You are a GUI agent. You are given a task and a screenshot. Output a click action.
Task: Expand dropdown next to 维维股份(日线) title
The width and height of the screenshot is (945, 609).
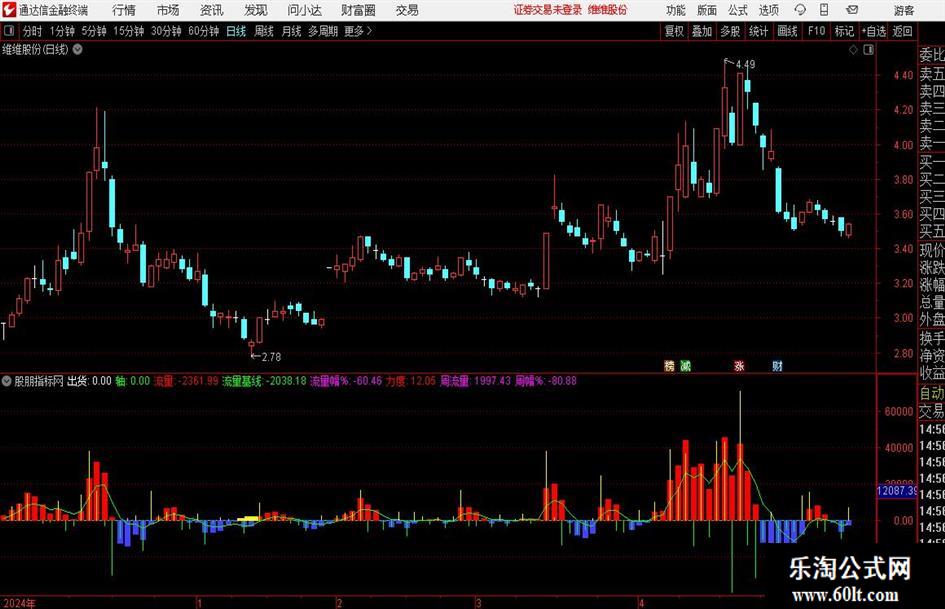pyautogui.click(x=78, y=50)
